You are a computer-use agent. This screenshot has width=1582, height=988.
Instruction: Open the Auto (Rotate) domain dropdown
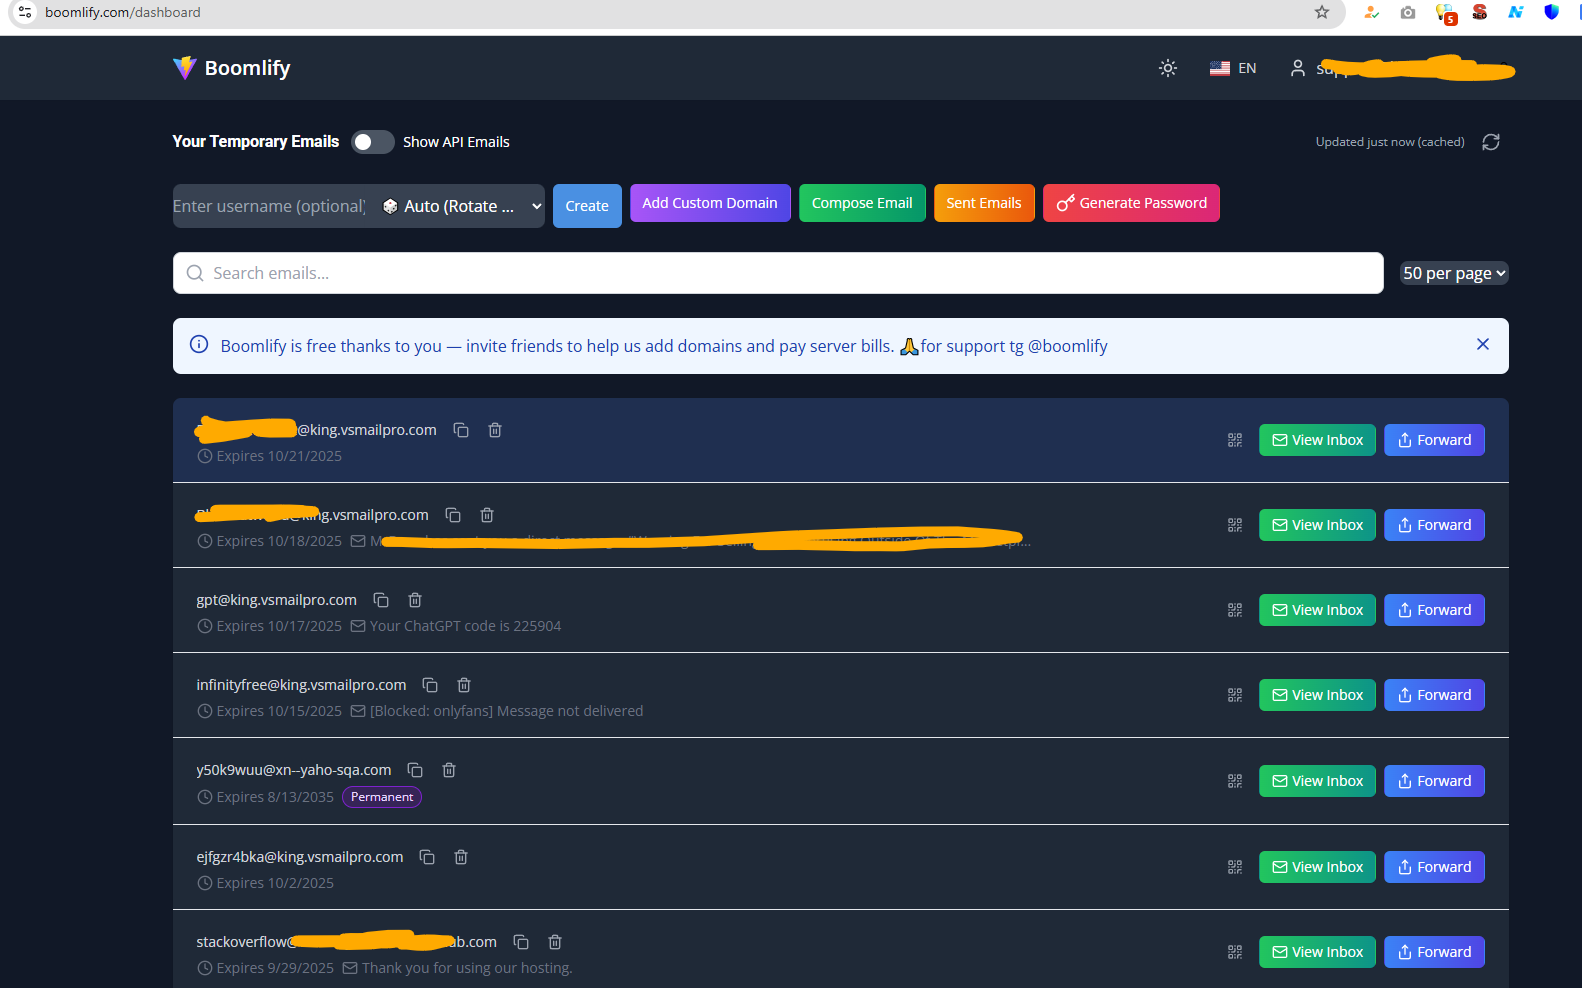(462, 206)
